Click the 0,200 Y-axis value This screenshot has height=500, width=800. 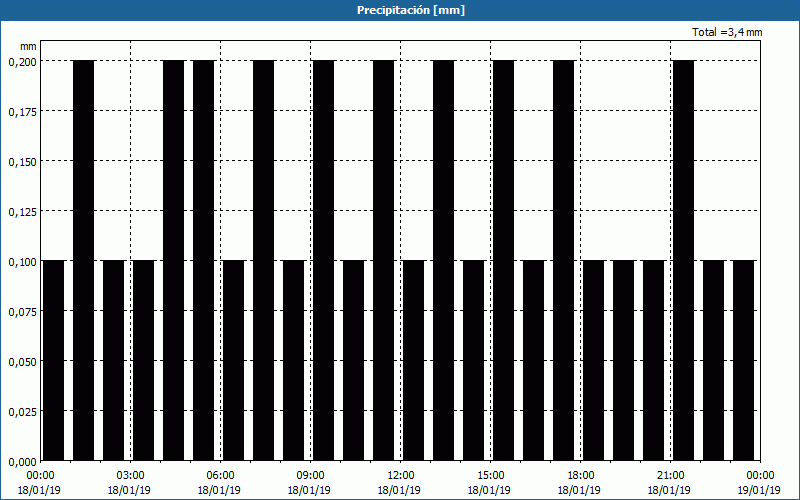pos(23,61)
